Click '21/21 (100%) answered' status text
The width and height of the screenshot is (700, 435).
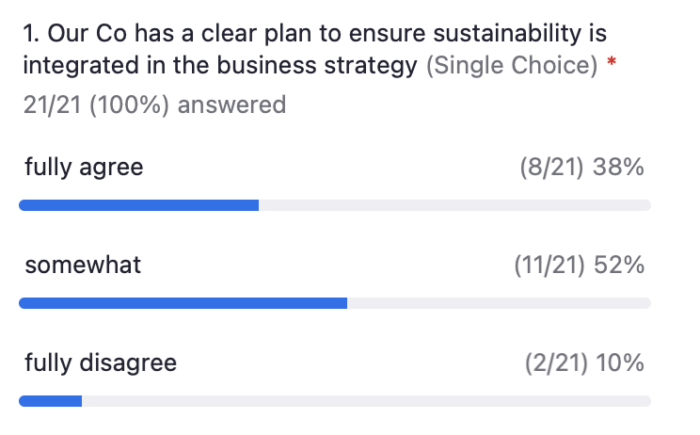click(154, 105)
